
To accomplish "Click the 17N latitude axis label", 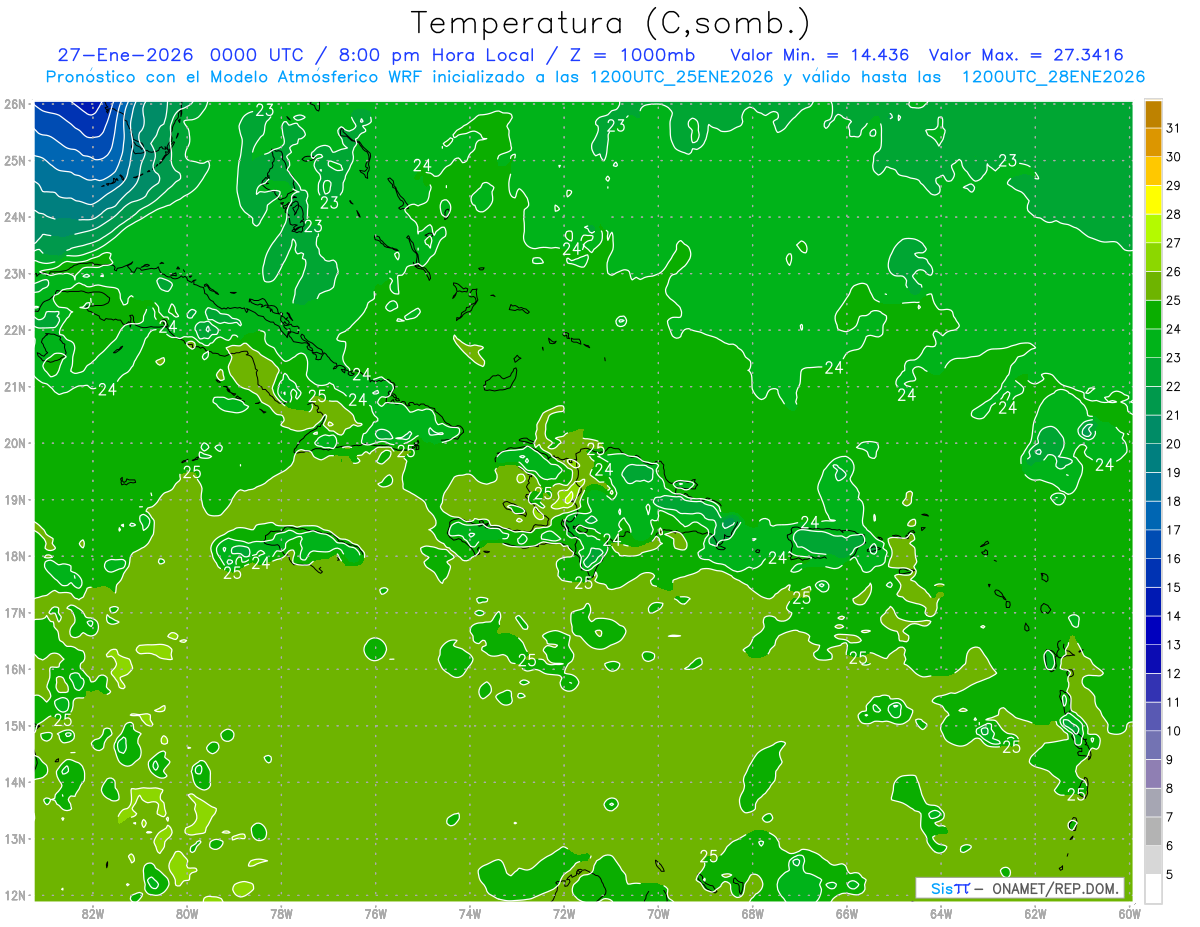I will [x=14, y=612].
